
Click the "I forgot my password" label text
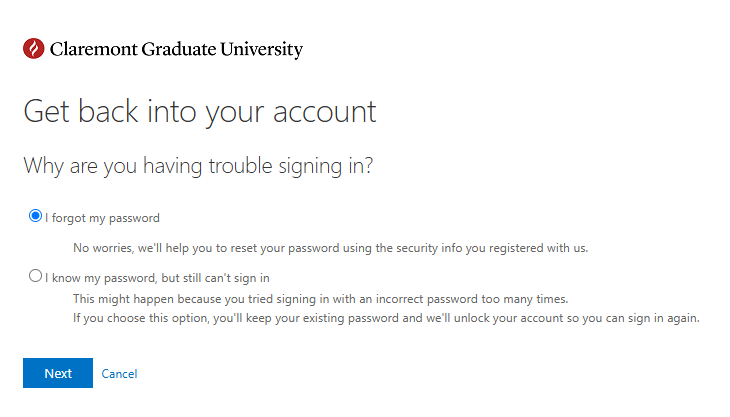(x=102, y=218)
